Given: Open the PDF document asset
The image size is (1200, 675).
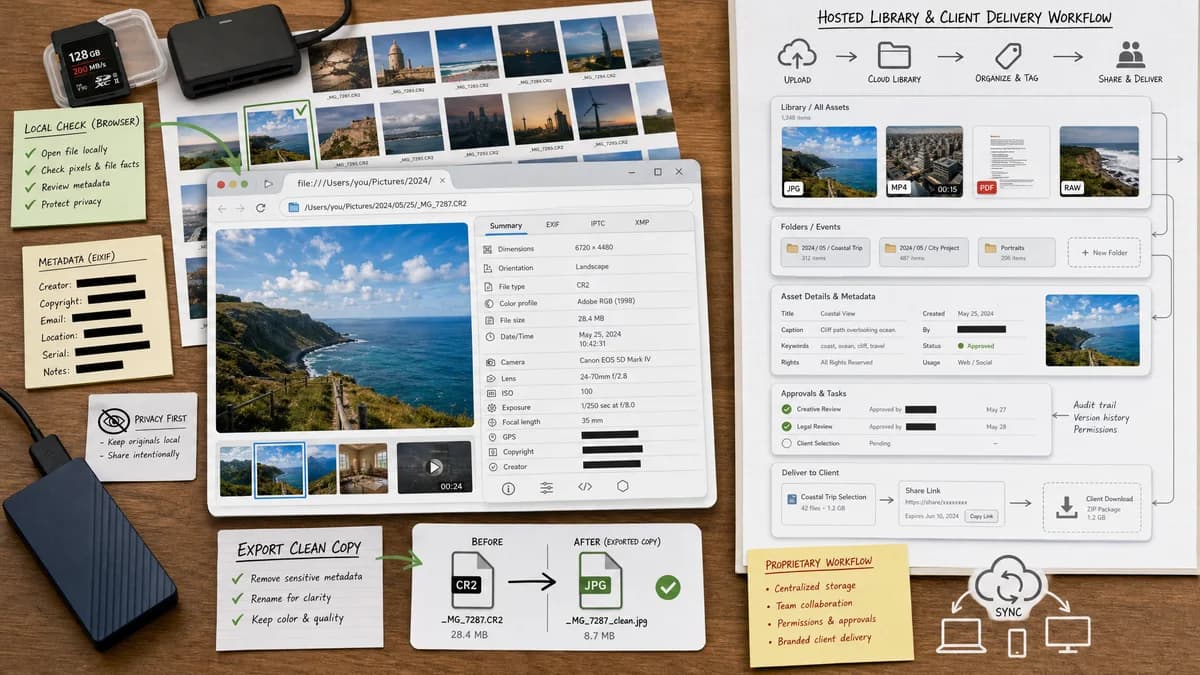Looking at the screenshot, I should coord(1009,161).
